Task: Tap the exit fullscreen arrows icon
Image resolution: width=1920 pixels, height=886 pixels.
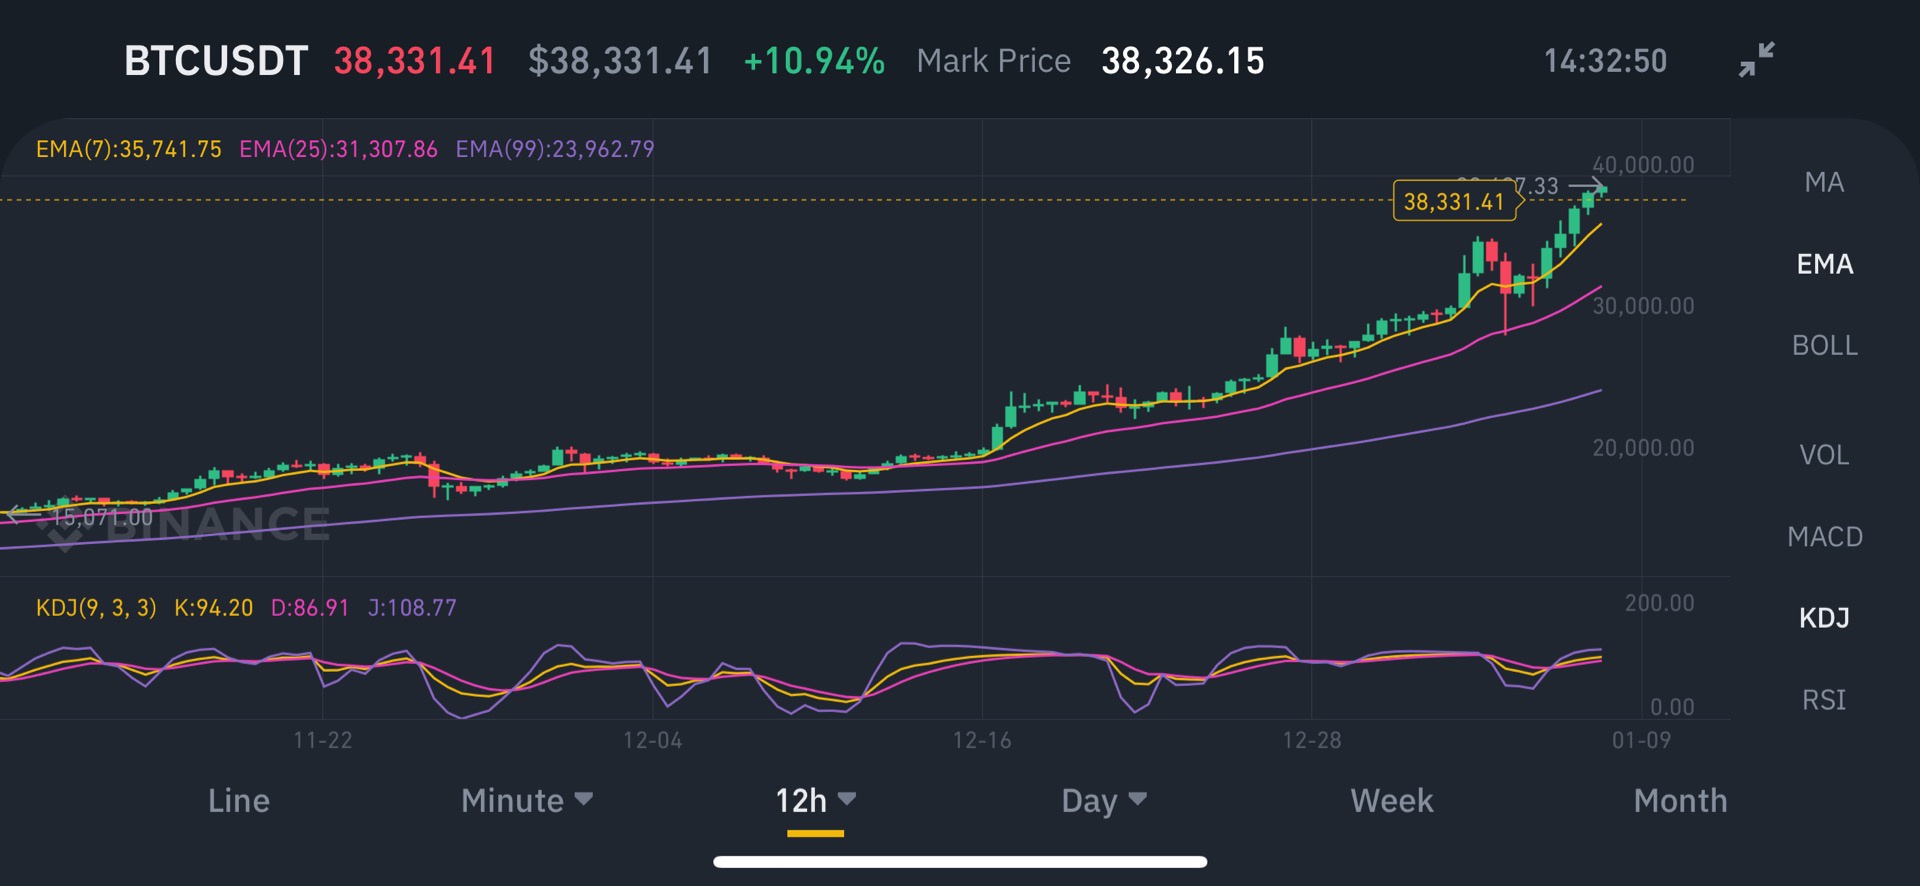Action: (1756, 60)
